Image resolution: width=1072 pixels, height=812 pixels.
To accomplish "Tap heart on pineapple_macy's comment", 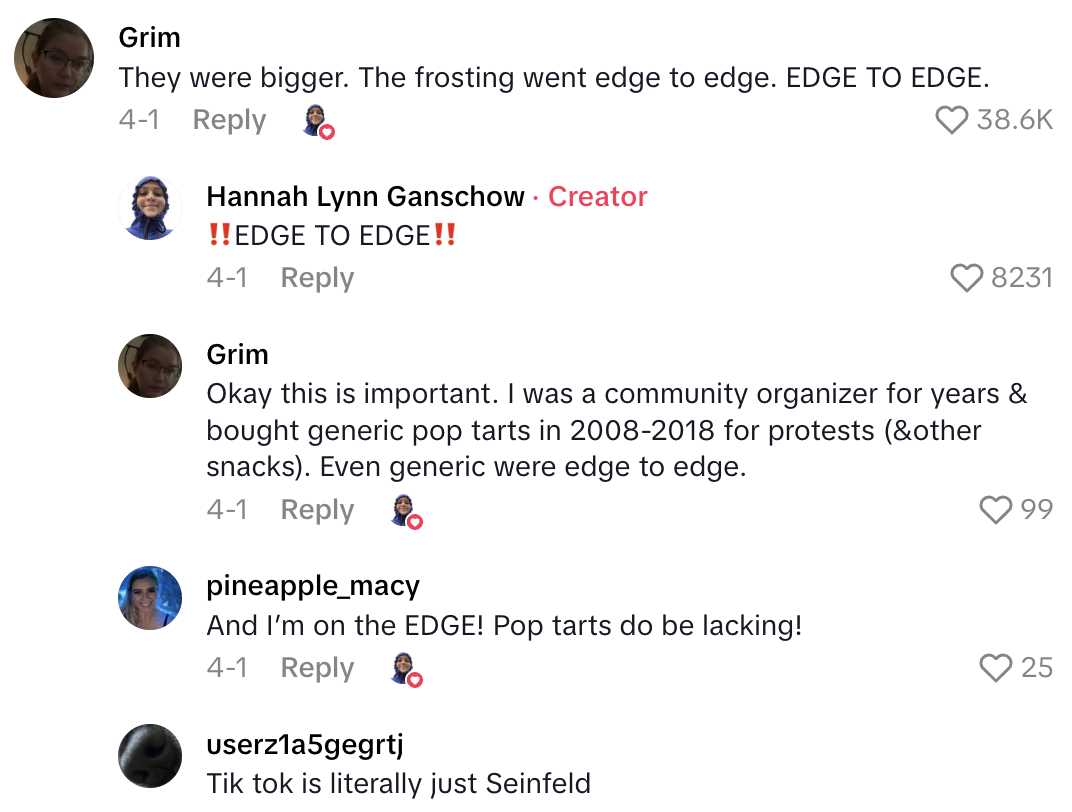I will click(996, 667).
